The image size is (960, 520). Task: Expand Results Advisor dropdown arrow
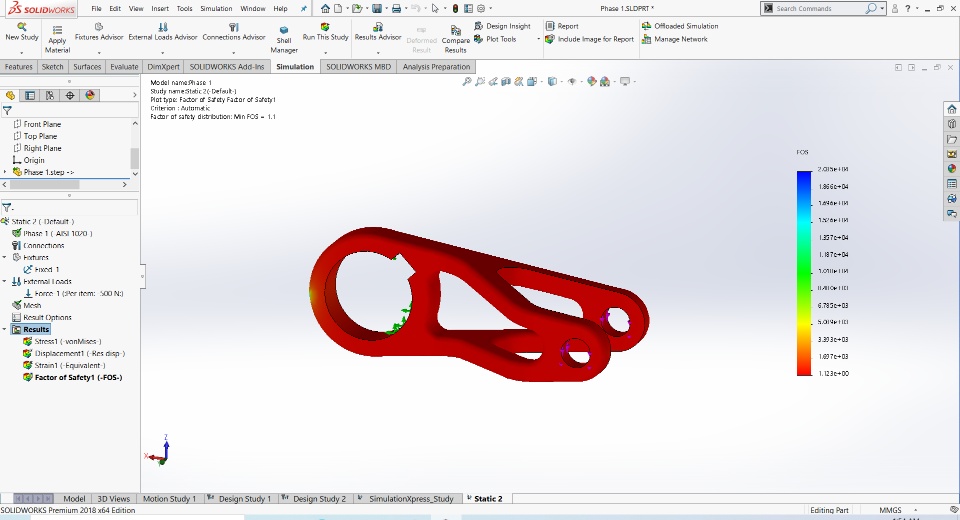coord(378,52)
